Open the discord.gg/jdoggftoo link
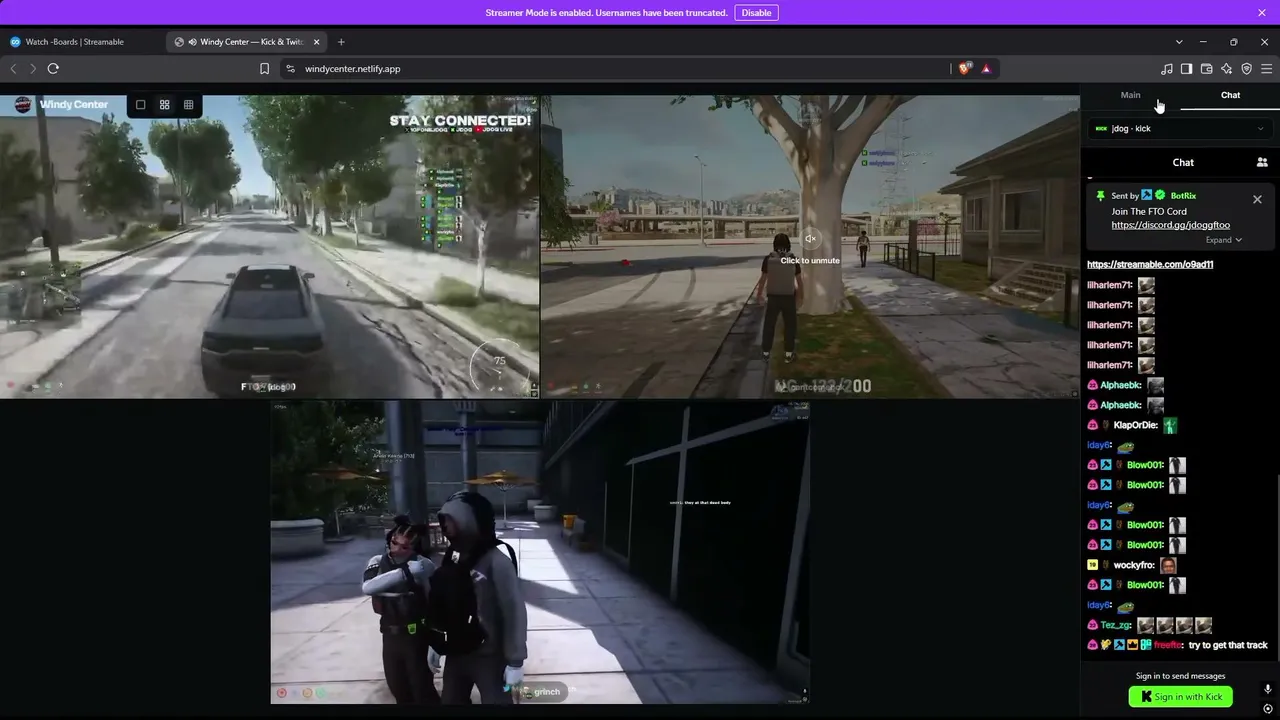The image size is (1280, 720). (1170, 225)
